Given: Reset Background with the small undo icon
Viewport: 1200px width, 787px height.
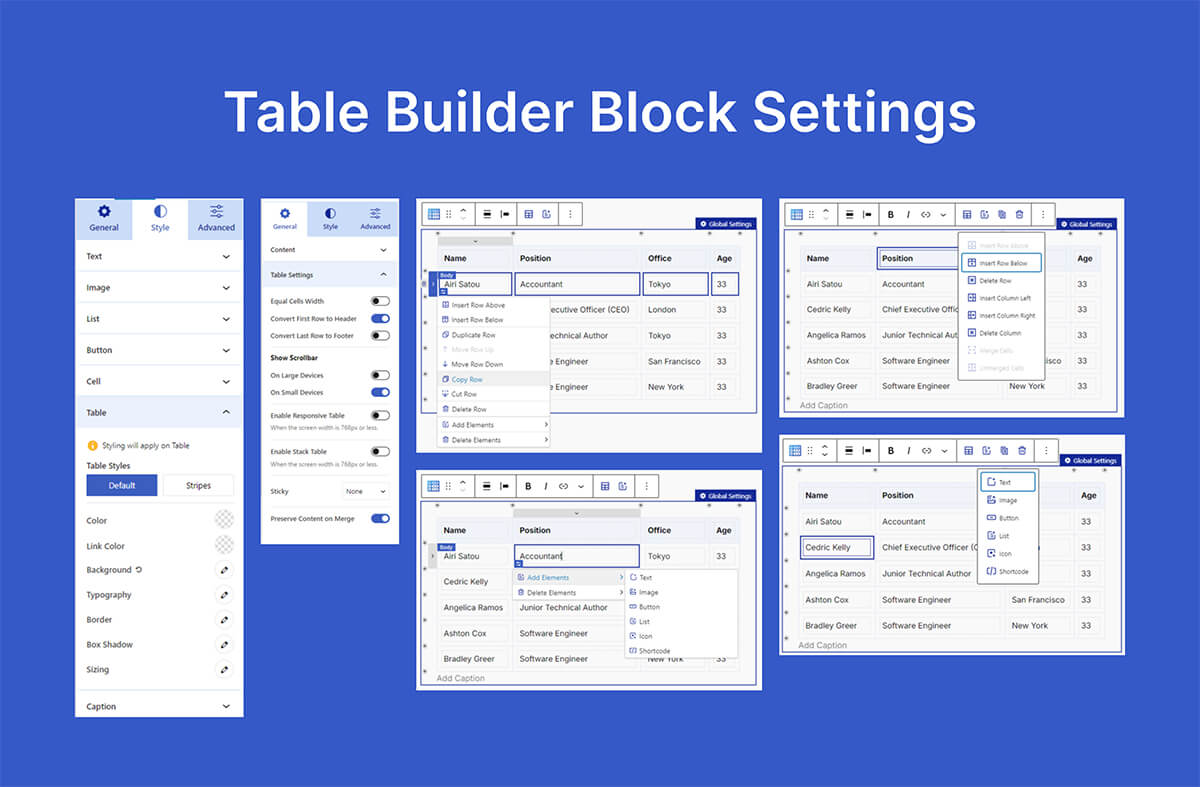Looking at the screenshot, I should click(x=139, y=570).
